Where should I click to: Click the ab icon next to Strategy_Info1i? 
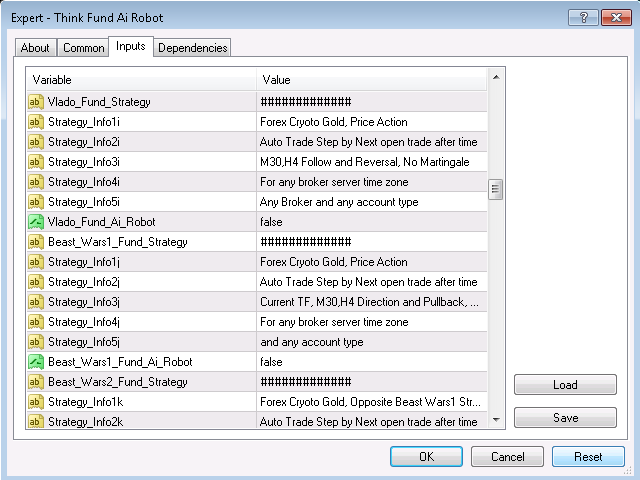click(x=36, y=122)
